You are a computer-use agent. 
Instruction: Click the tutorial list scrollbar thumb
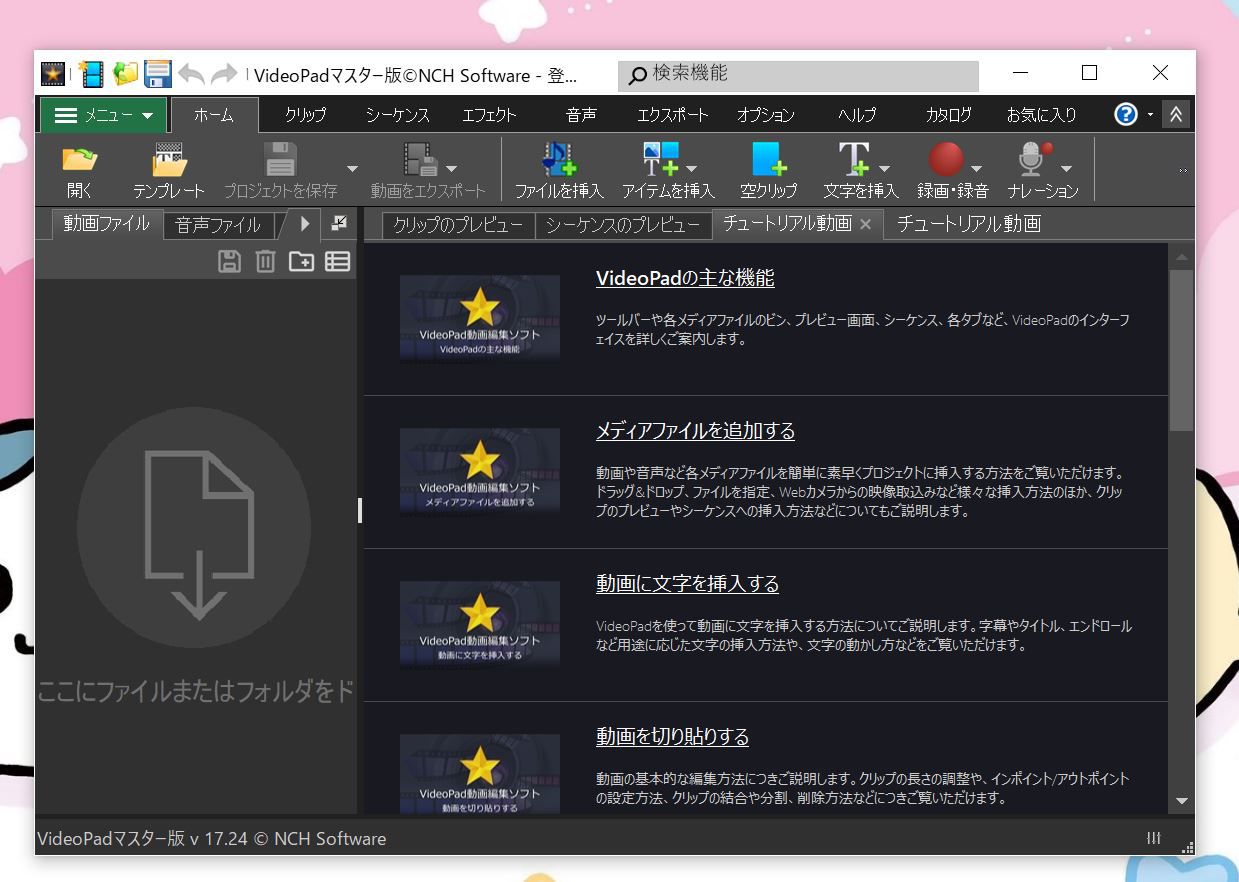(1181, 350)
